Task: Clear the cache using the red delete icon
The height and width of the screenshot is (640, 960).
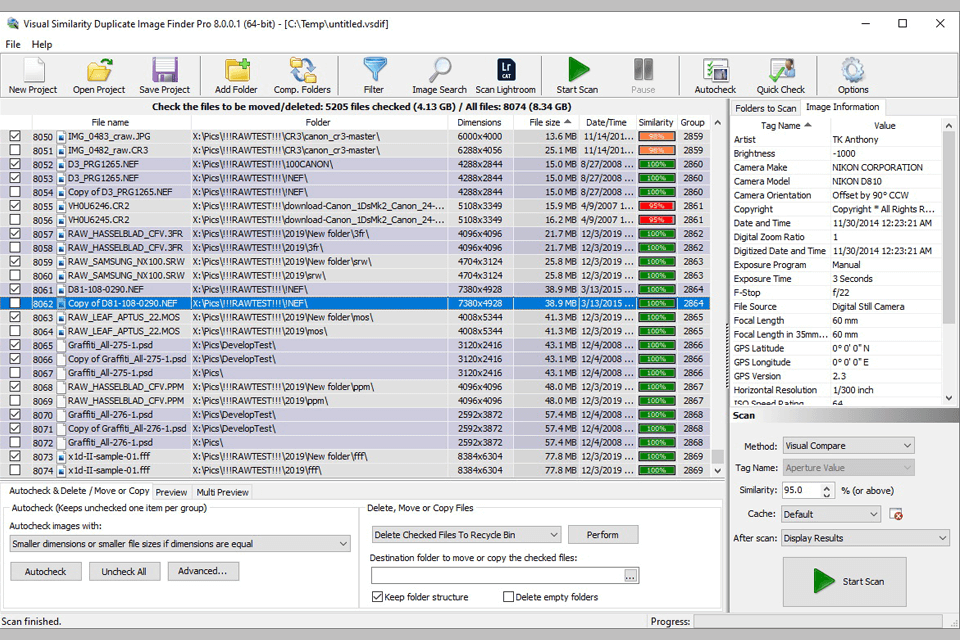Action: click(x=898, y=513)
